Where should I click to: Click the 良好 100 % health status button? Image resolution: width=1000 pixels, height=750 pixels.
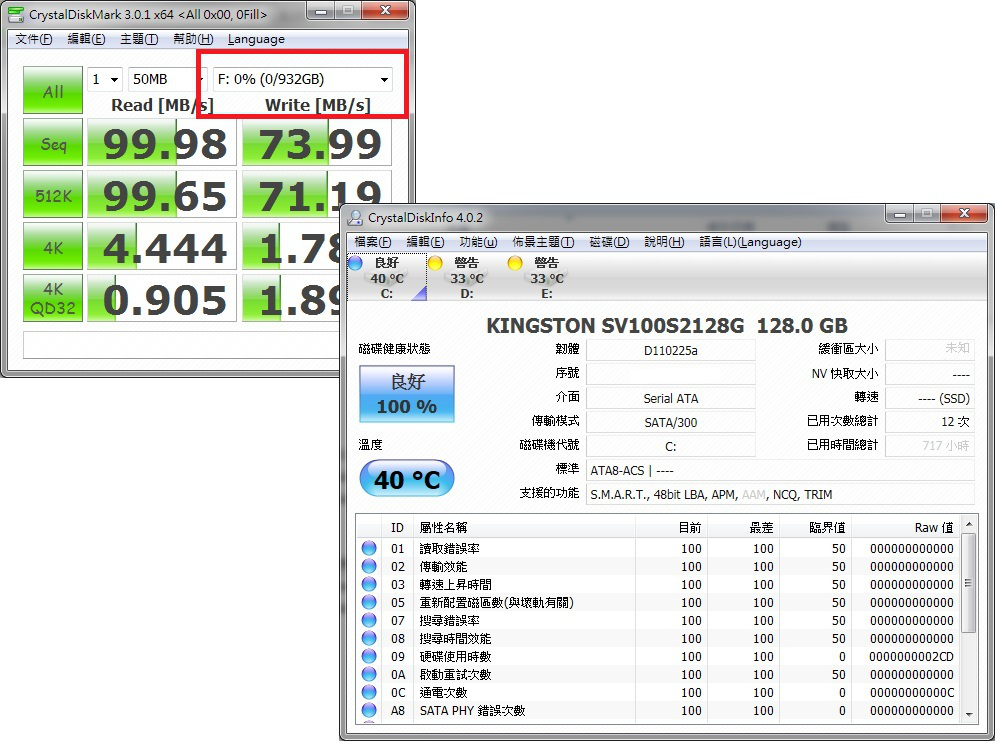[x=407, y=393]
